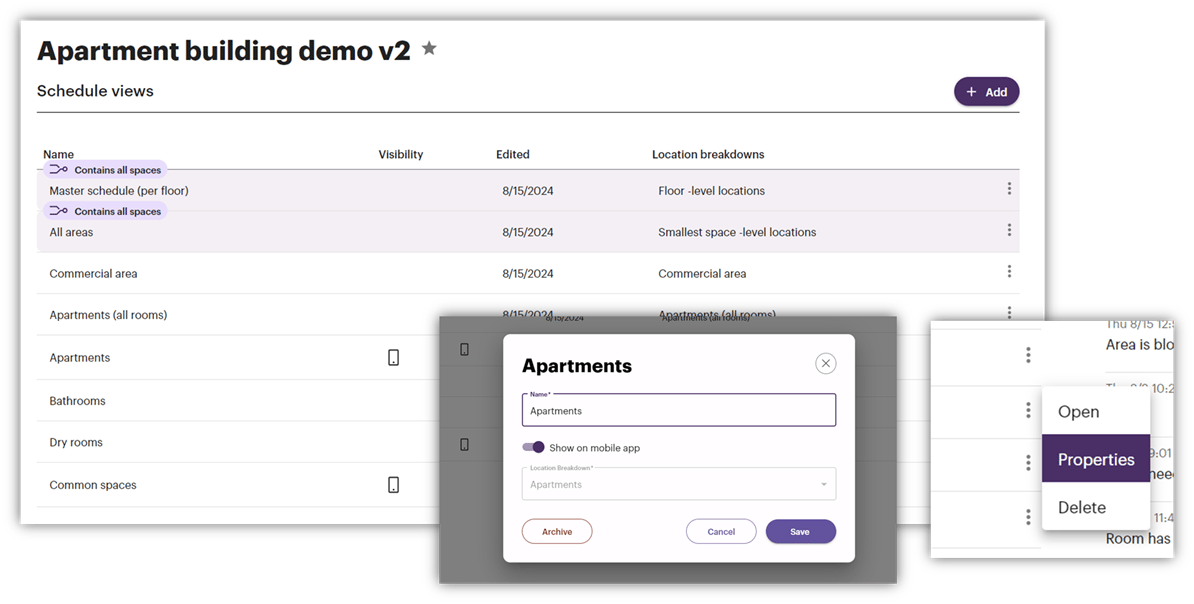Open three-dot menu for Master schedule row
The height and width of the screenshot is (604, 1194).
coord(1009,188)
